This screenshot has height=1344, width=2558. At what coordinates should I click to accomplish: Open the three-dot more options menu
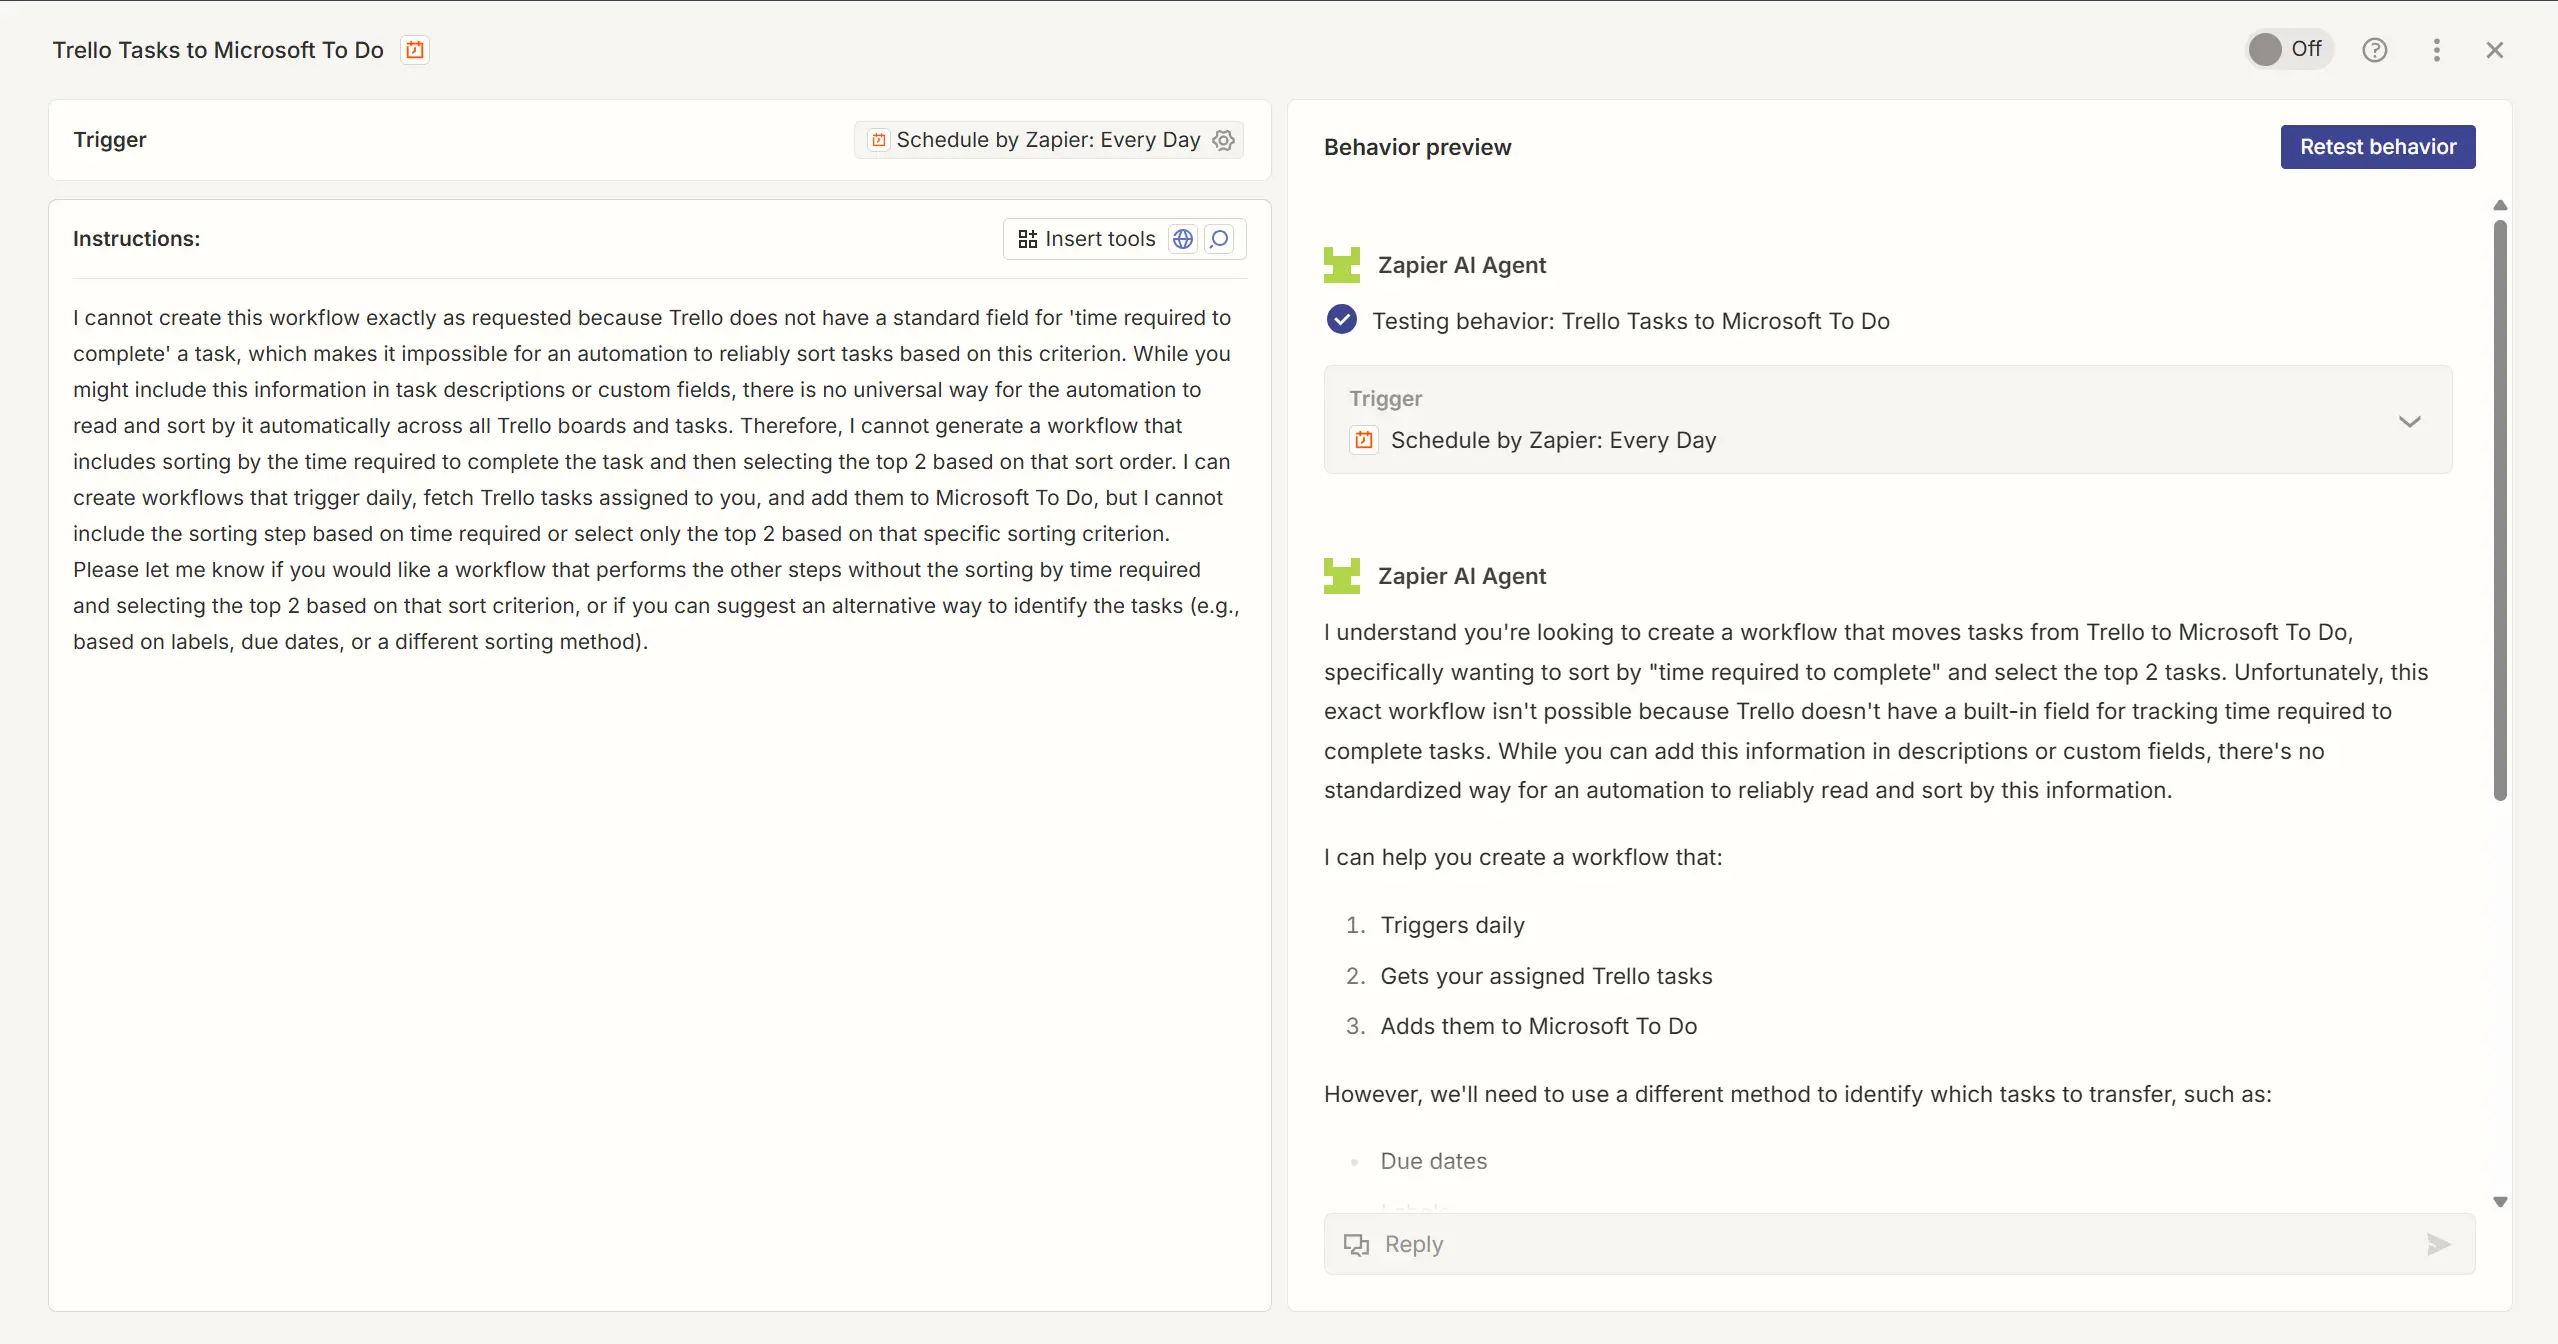point(2436,50)
